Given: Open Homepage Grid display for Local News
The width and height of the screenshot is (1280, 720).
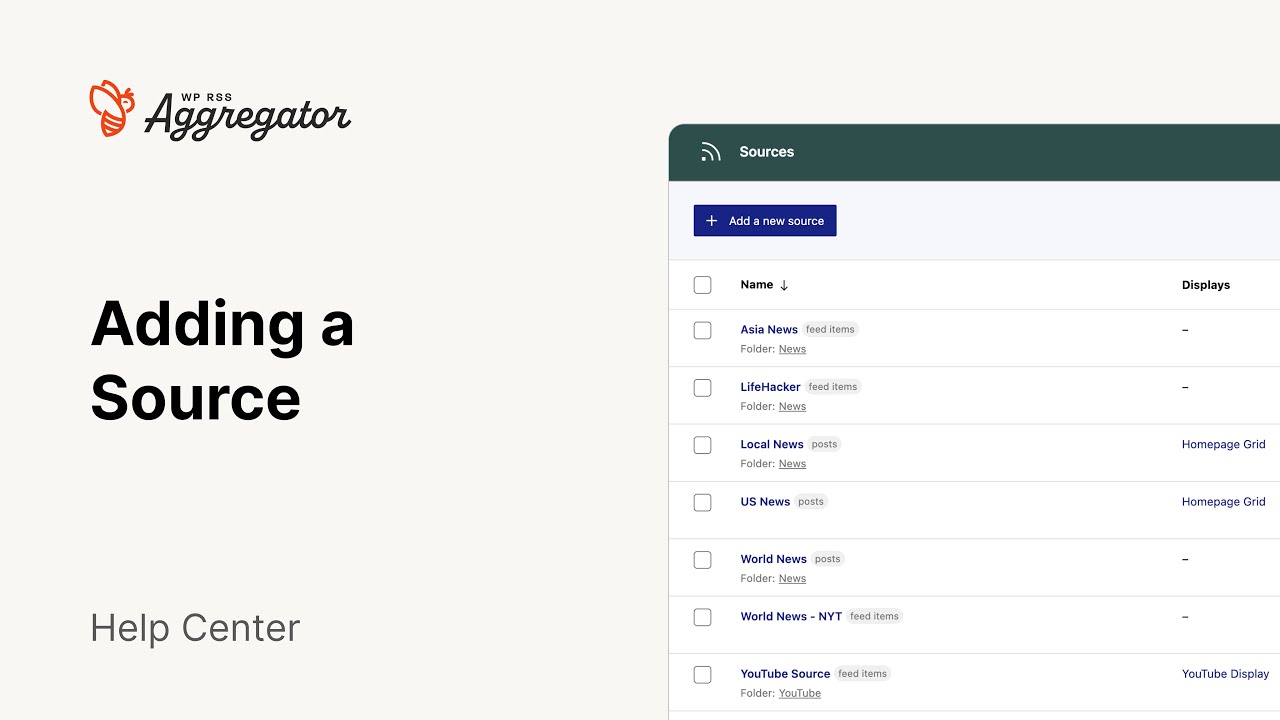Looking at the screenshot, I should 1223,444.
